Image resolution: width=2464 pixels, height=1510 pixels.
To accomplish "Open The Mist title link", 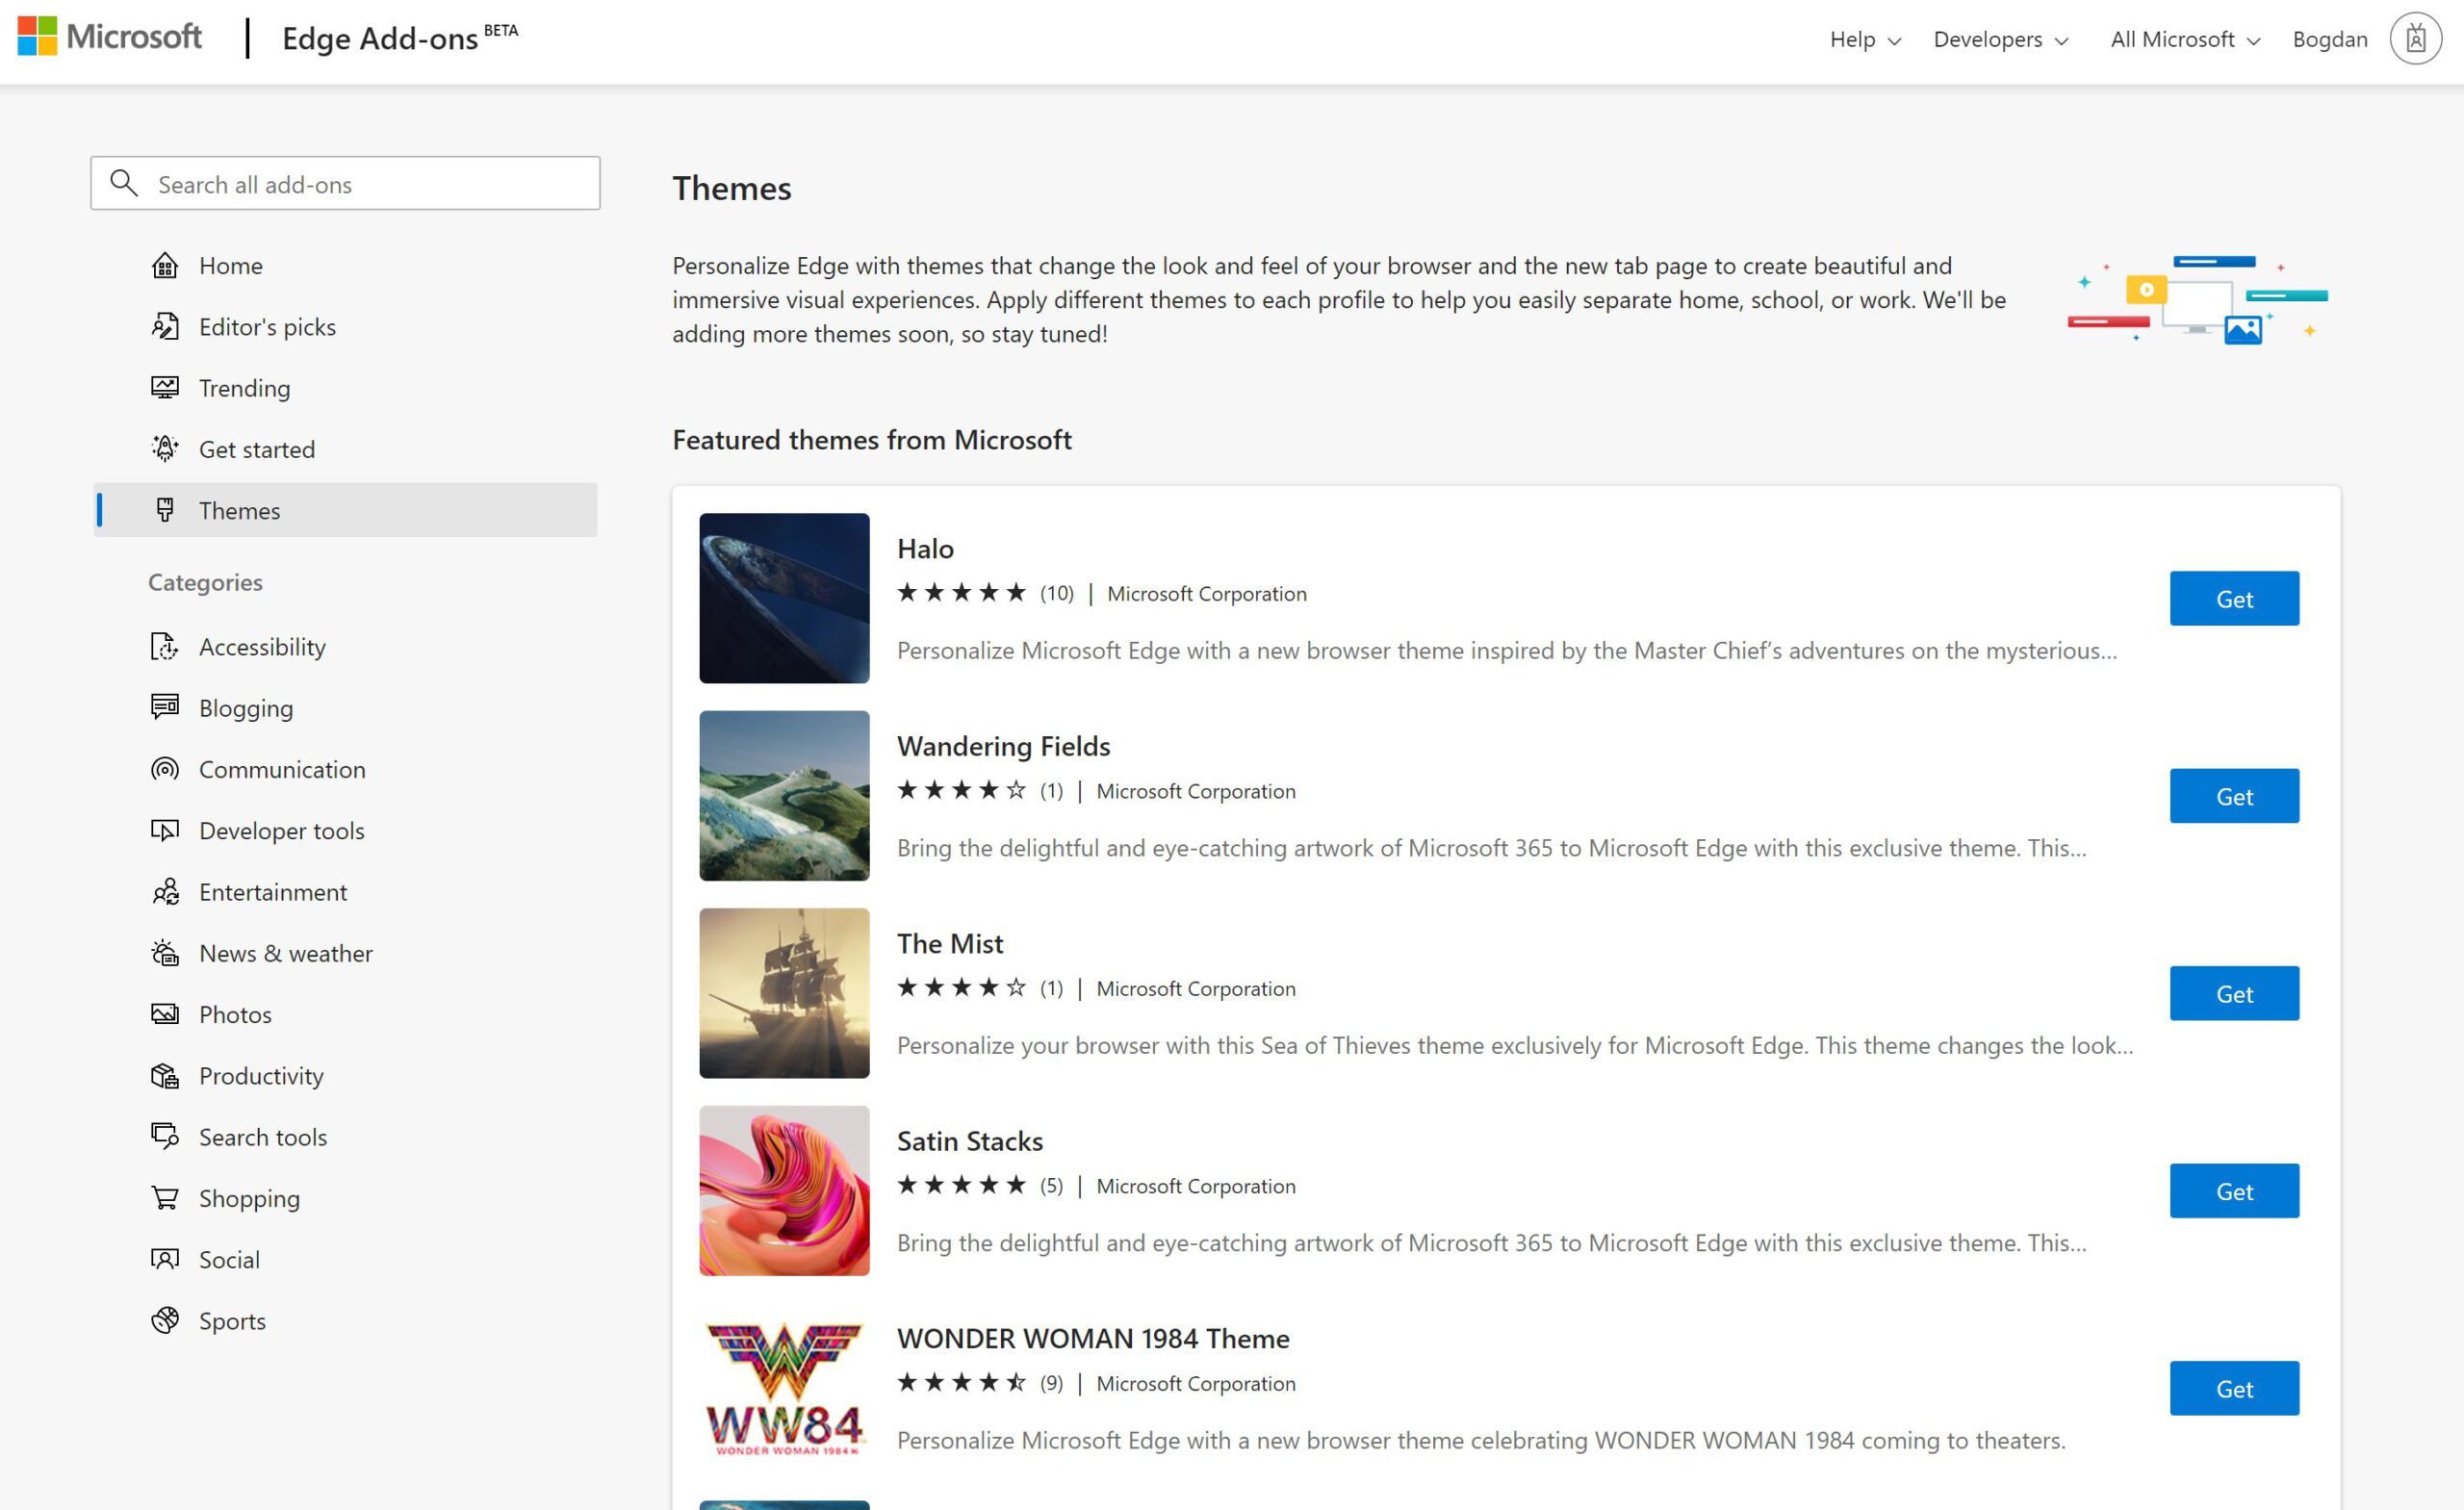I will coord(950,943).
